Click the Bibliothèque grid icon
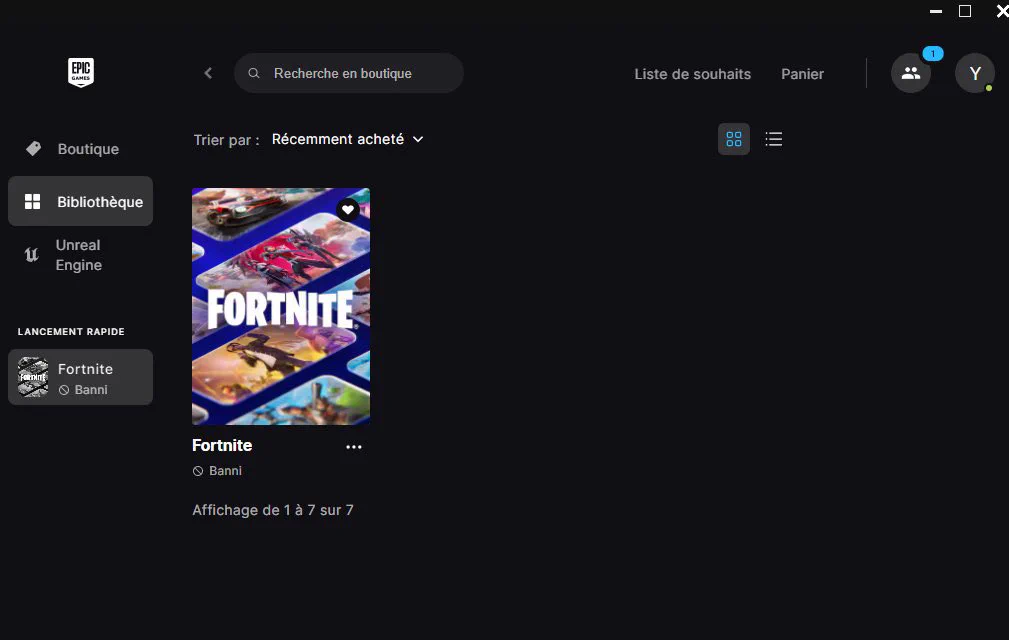Viewport: 1009px width, 640px height. pyautogui.click(x=32, y=201)
